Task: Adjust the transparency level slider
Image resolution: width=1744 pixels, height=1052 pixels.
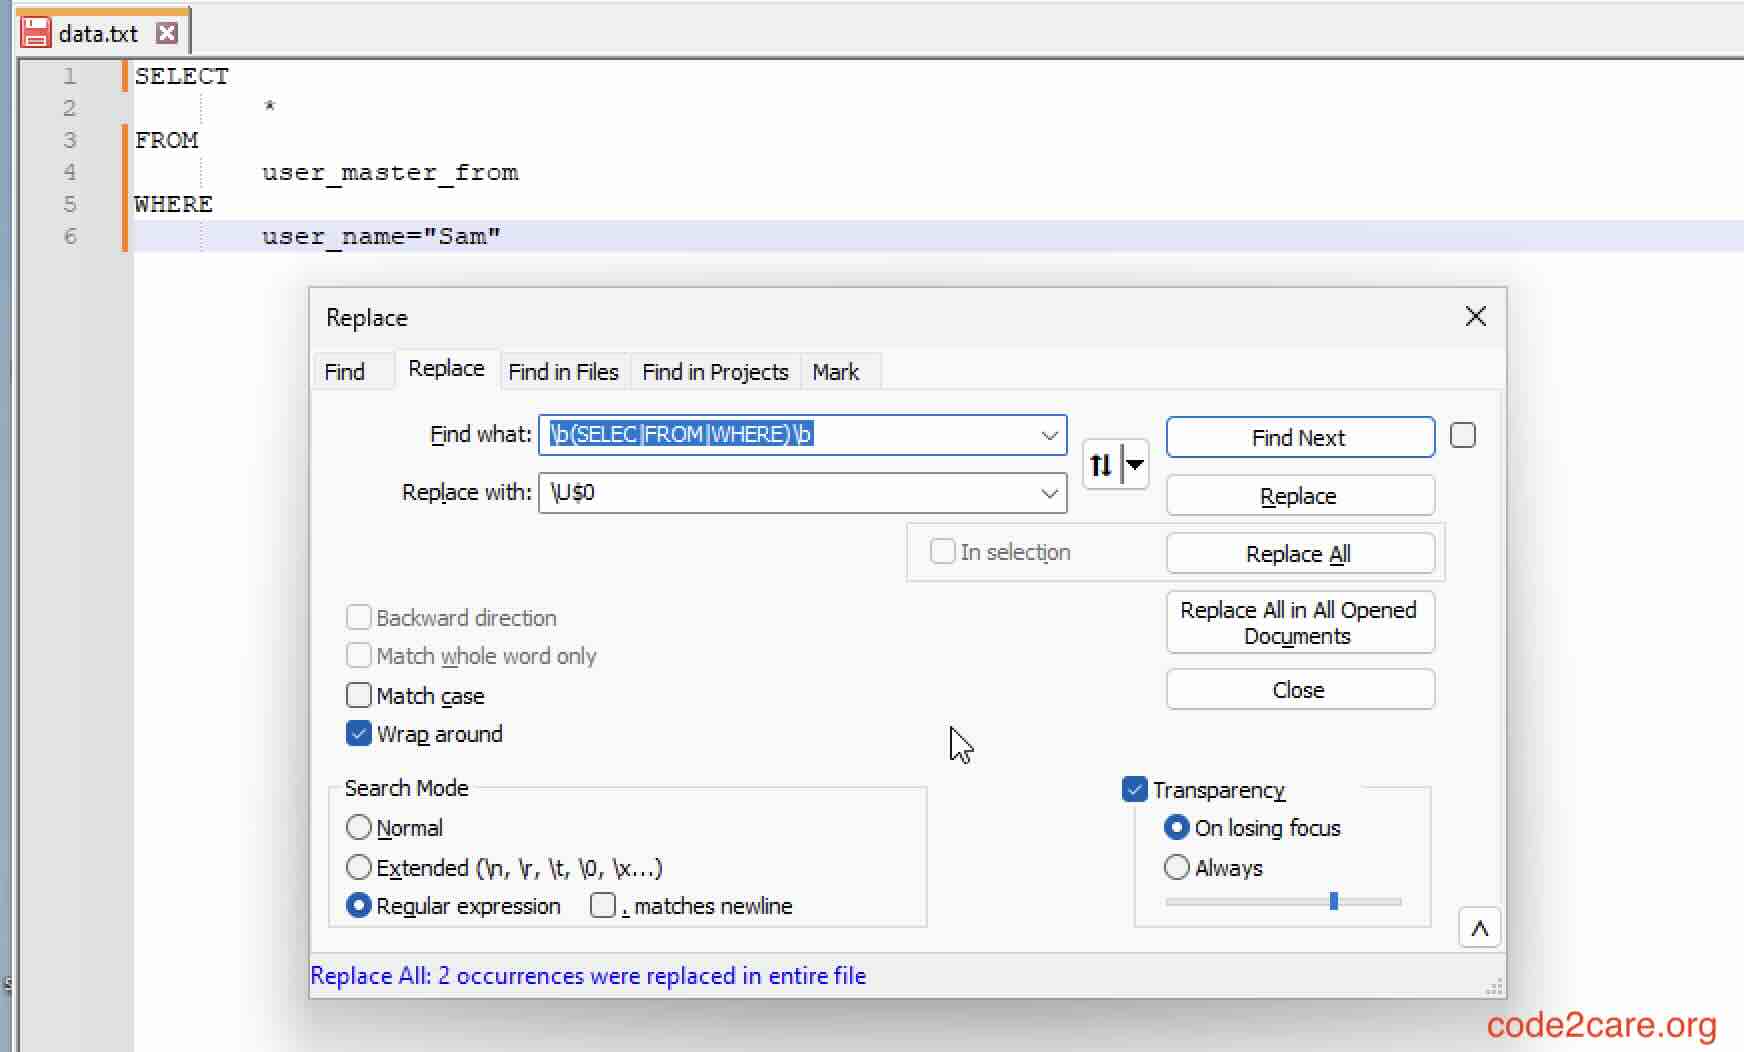Action: tap(1333, 901)
